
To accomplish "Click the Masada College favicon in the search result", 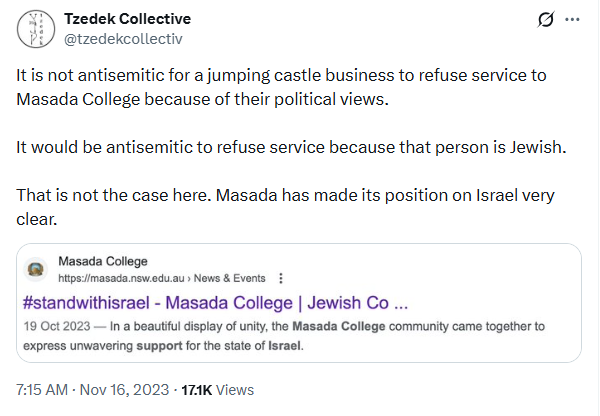I will (x=36, y=269).
